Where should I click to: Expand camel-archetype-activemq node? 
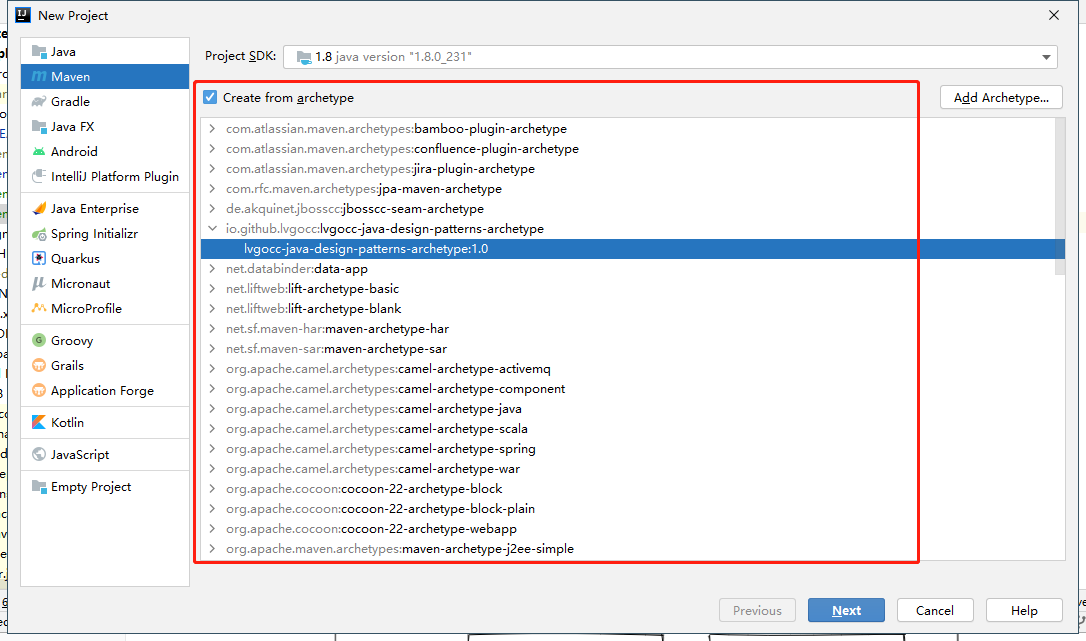(x=212, y=369)
